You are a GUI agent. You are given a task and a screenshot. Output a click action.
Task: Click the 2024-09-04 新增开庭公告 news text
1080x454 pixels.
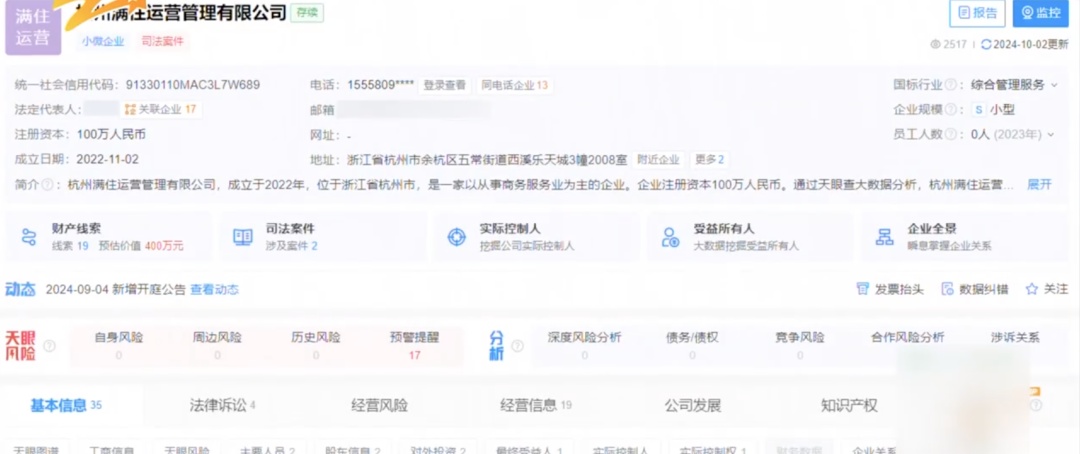(116, 289)
